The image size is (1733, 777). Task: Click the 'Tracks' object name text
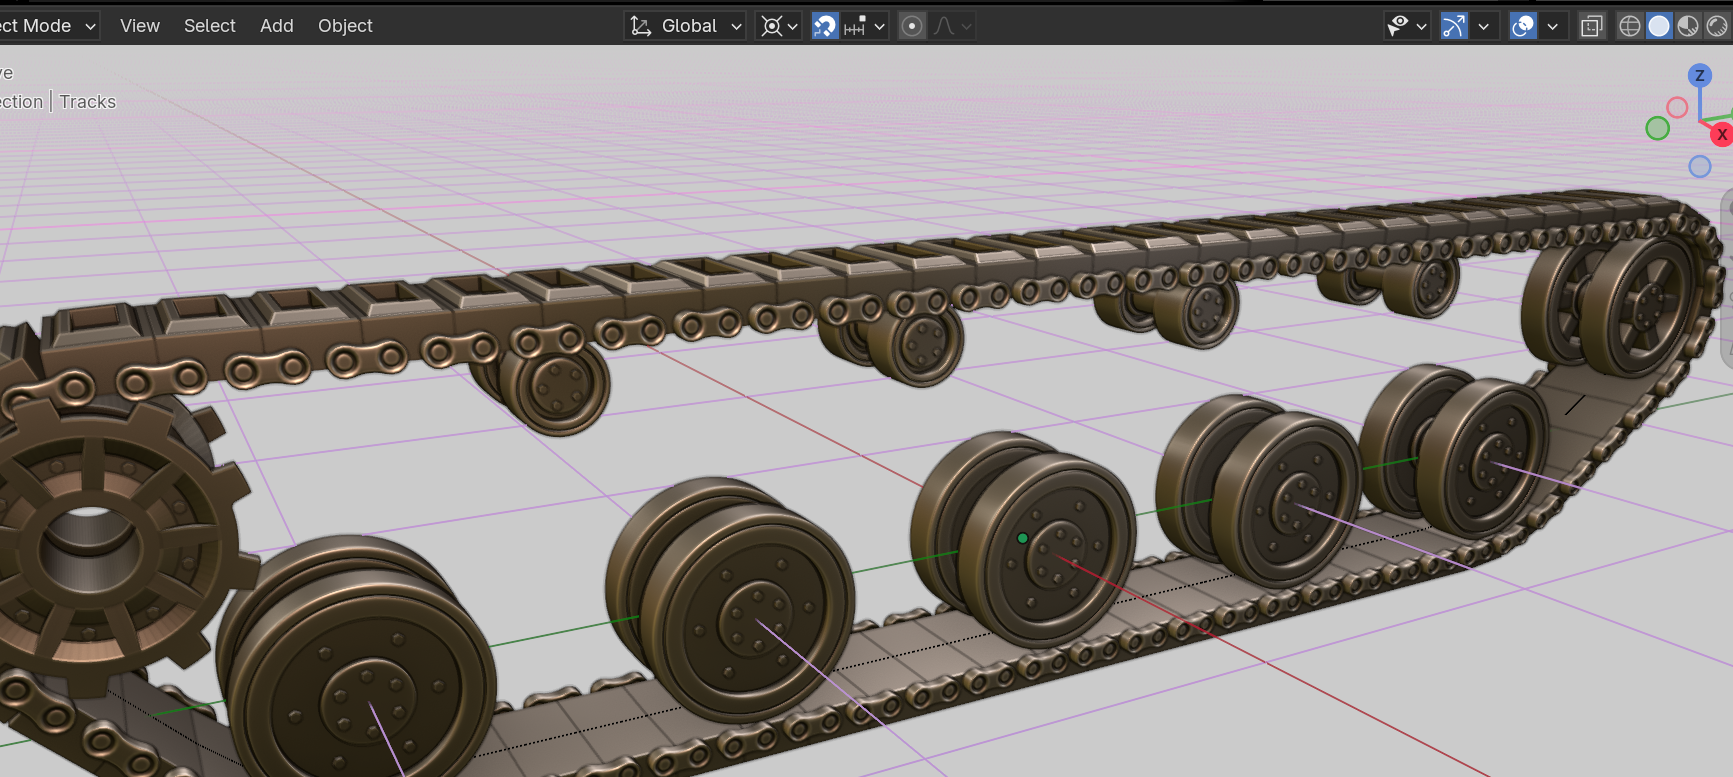click(88, 102)
